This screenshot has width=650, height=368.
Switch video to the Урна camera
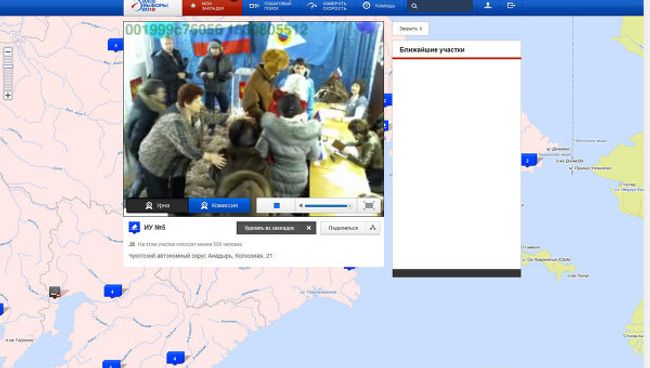158,206
